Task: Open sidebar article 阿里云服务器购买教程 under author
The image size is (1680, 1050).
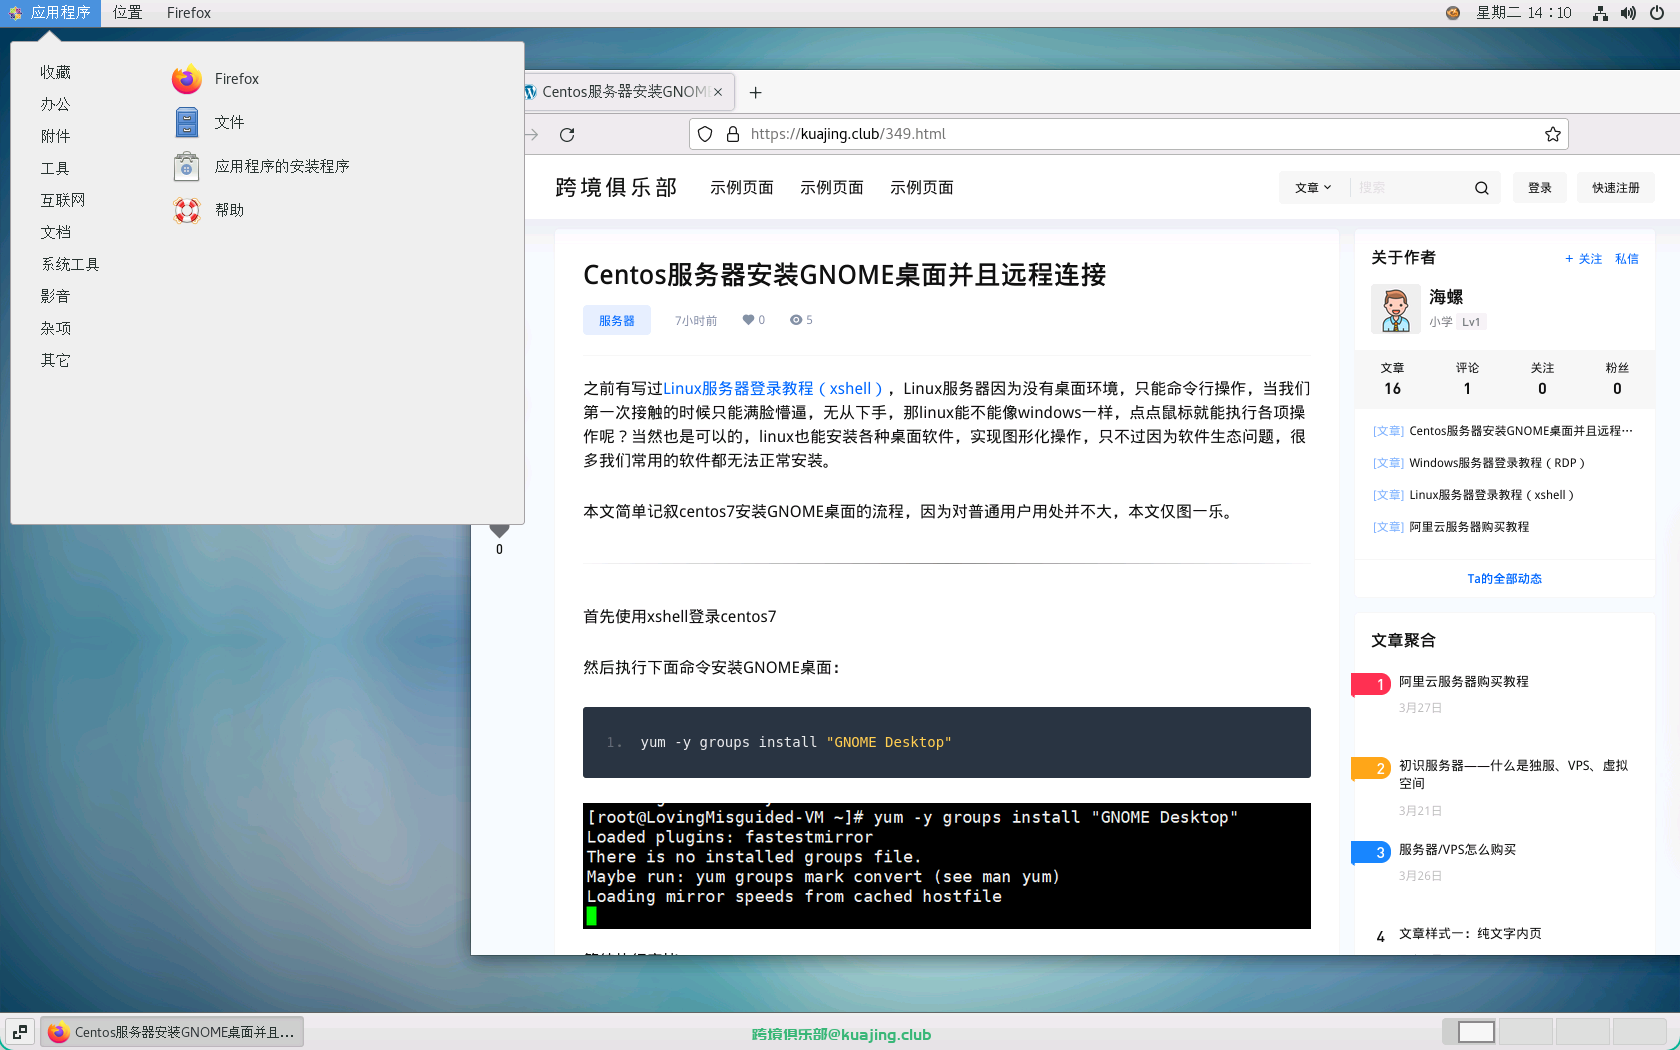Action: coord(1469,527)
